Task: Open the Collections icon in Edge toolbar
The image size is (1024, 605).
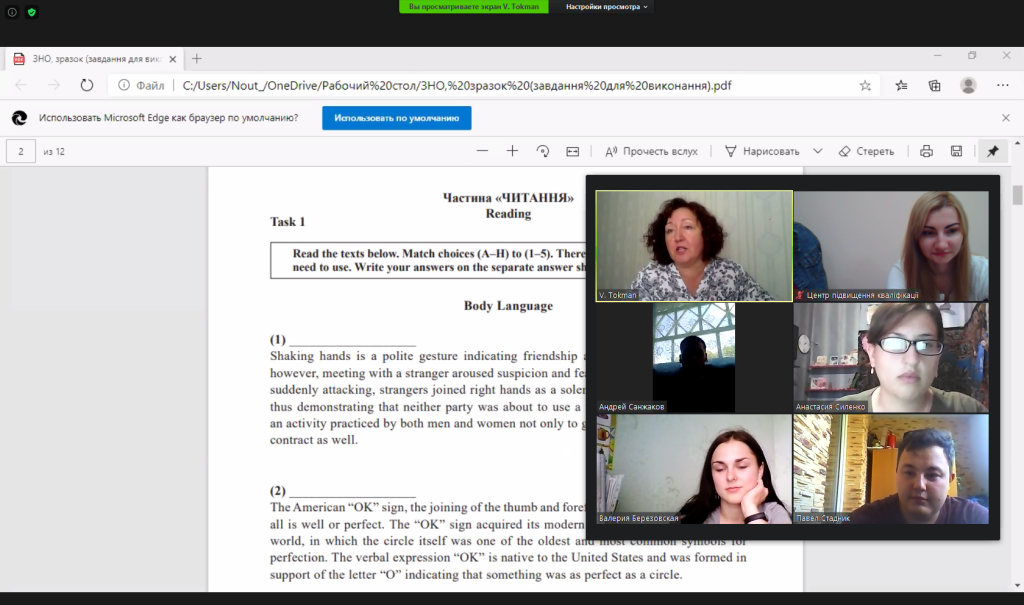Action: pos(935,86)
